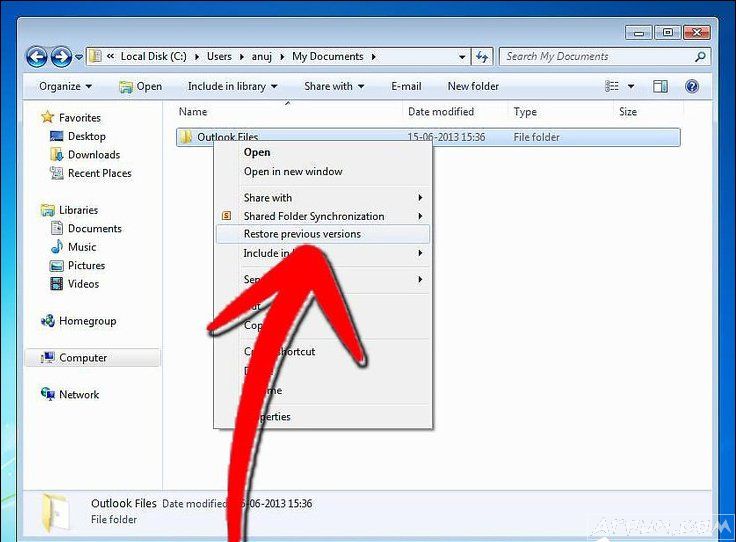The height and width of the screenshot is (542, 736).
Task: Select anuj in the address path
Action: pos(261,57)
